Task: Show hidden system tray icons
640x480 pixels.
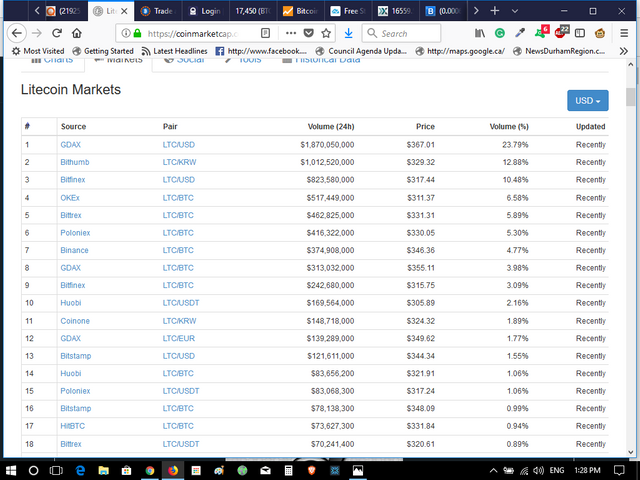Action: (493, 471)
